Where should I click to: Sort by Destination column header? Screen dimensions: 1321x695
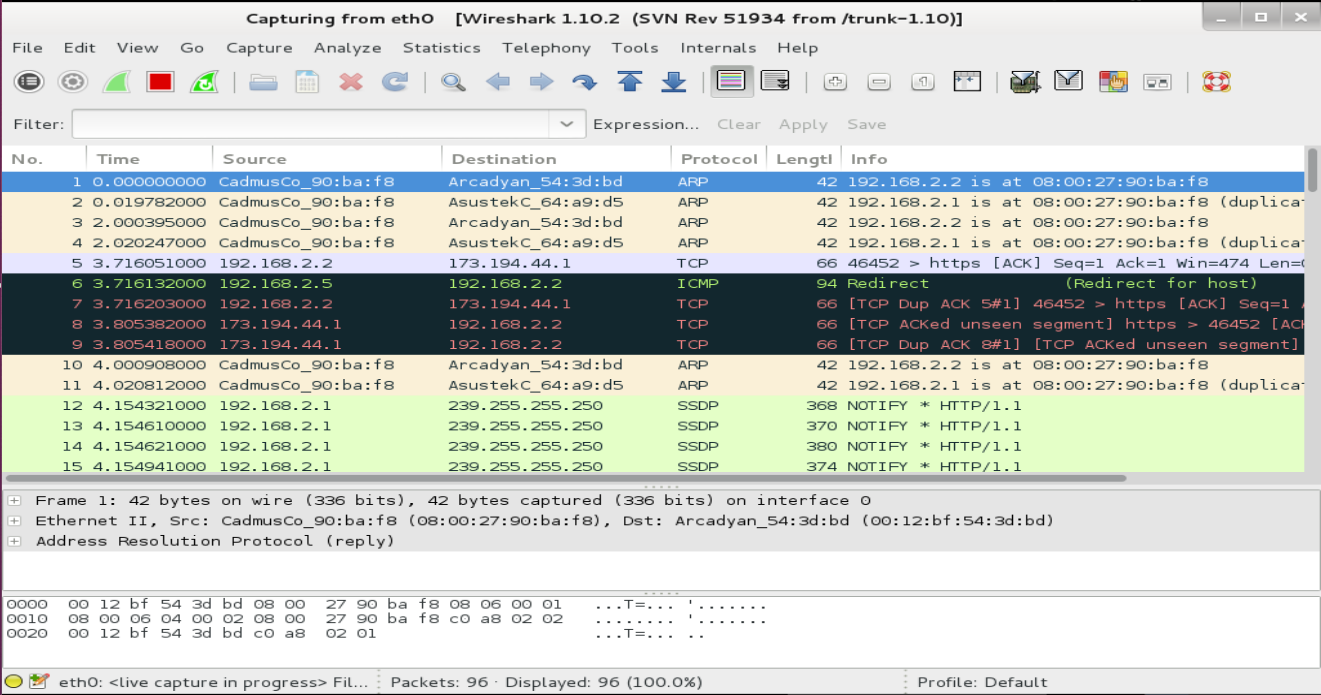556,159
